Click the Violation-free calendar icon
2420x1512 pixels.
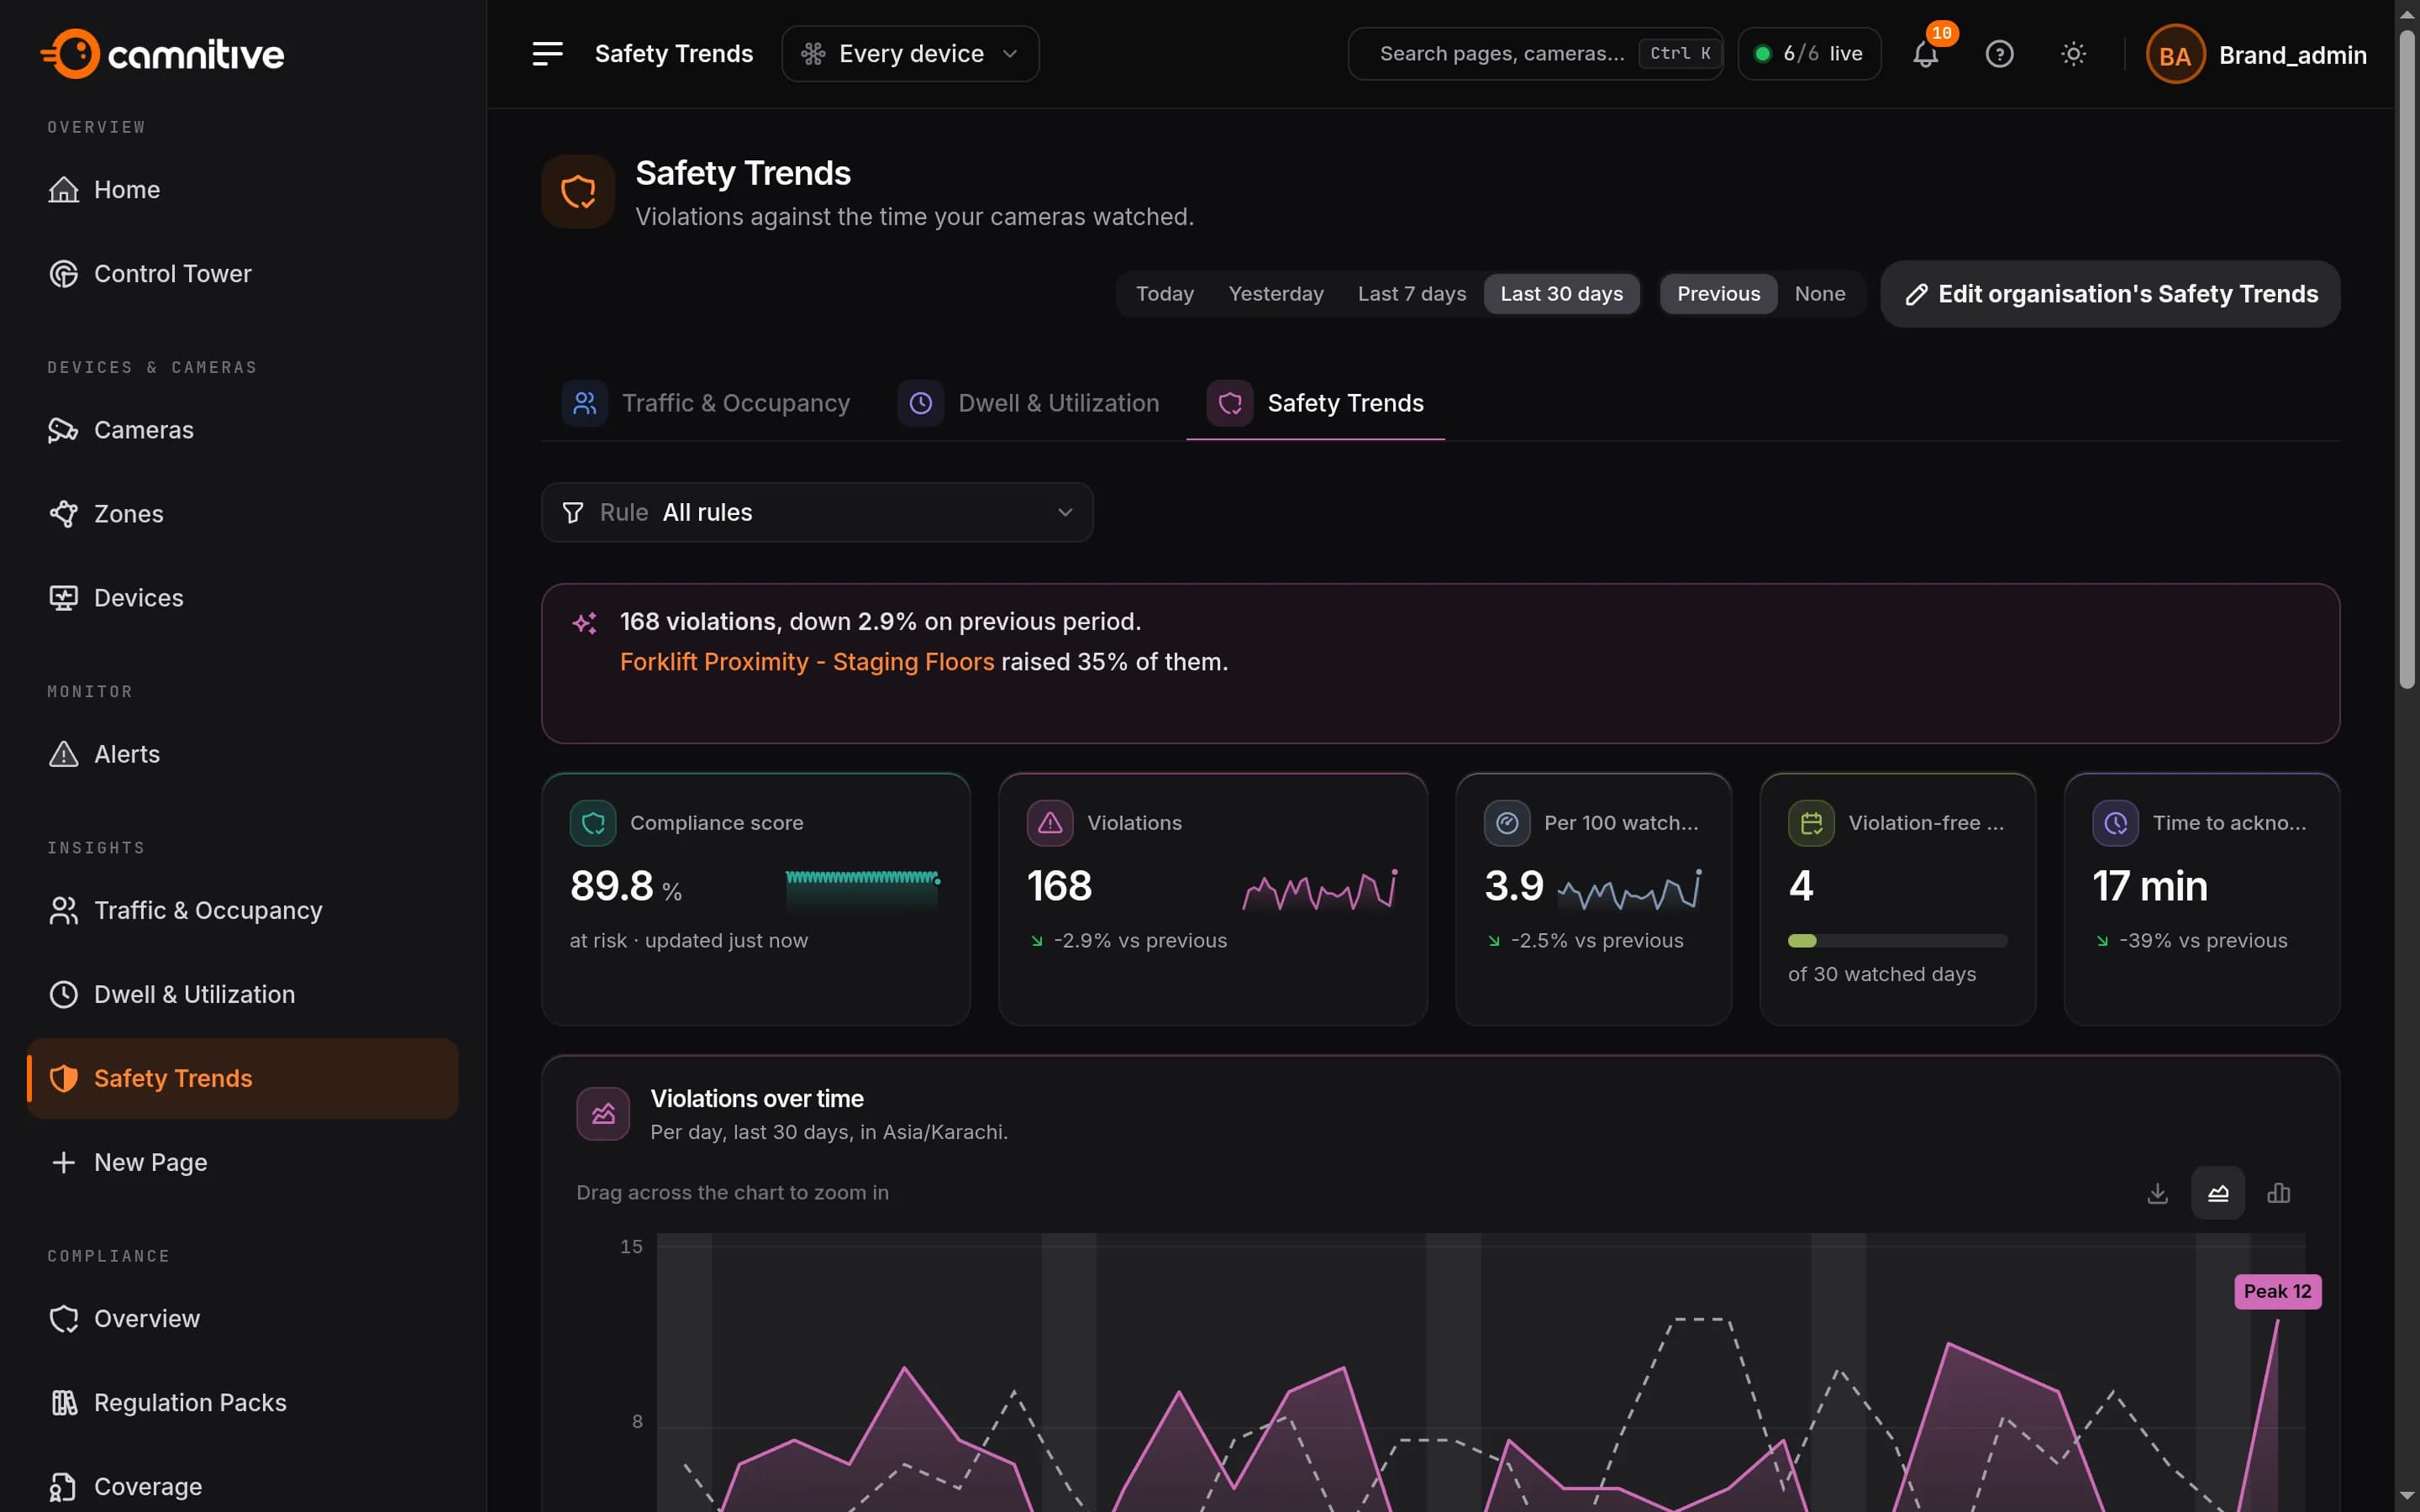pyautogui.click(x=1811, y=823)
